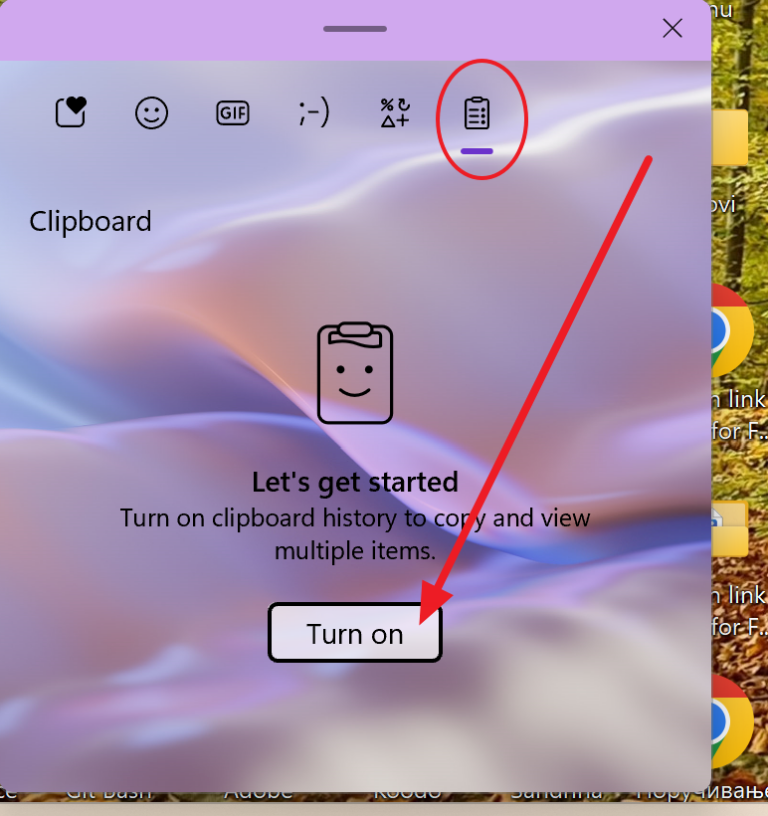The image size is (768, 816).
Task: Click the drag handle bar on the panel
Action: tap(355, 29)
